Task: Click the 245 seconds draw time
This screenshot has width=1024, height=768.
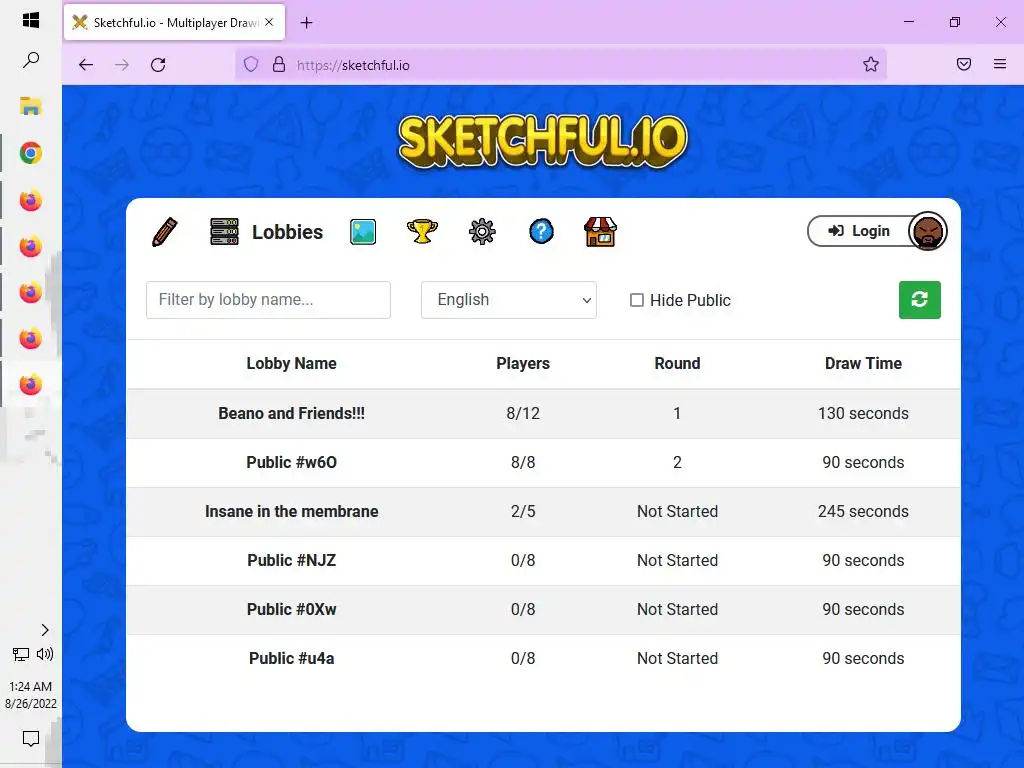Action: click(863, 511)
